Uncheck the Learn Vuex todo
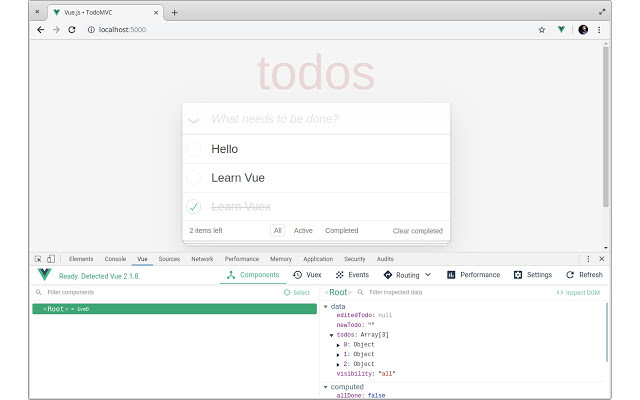 (193, 207)
